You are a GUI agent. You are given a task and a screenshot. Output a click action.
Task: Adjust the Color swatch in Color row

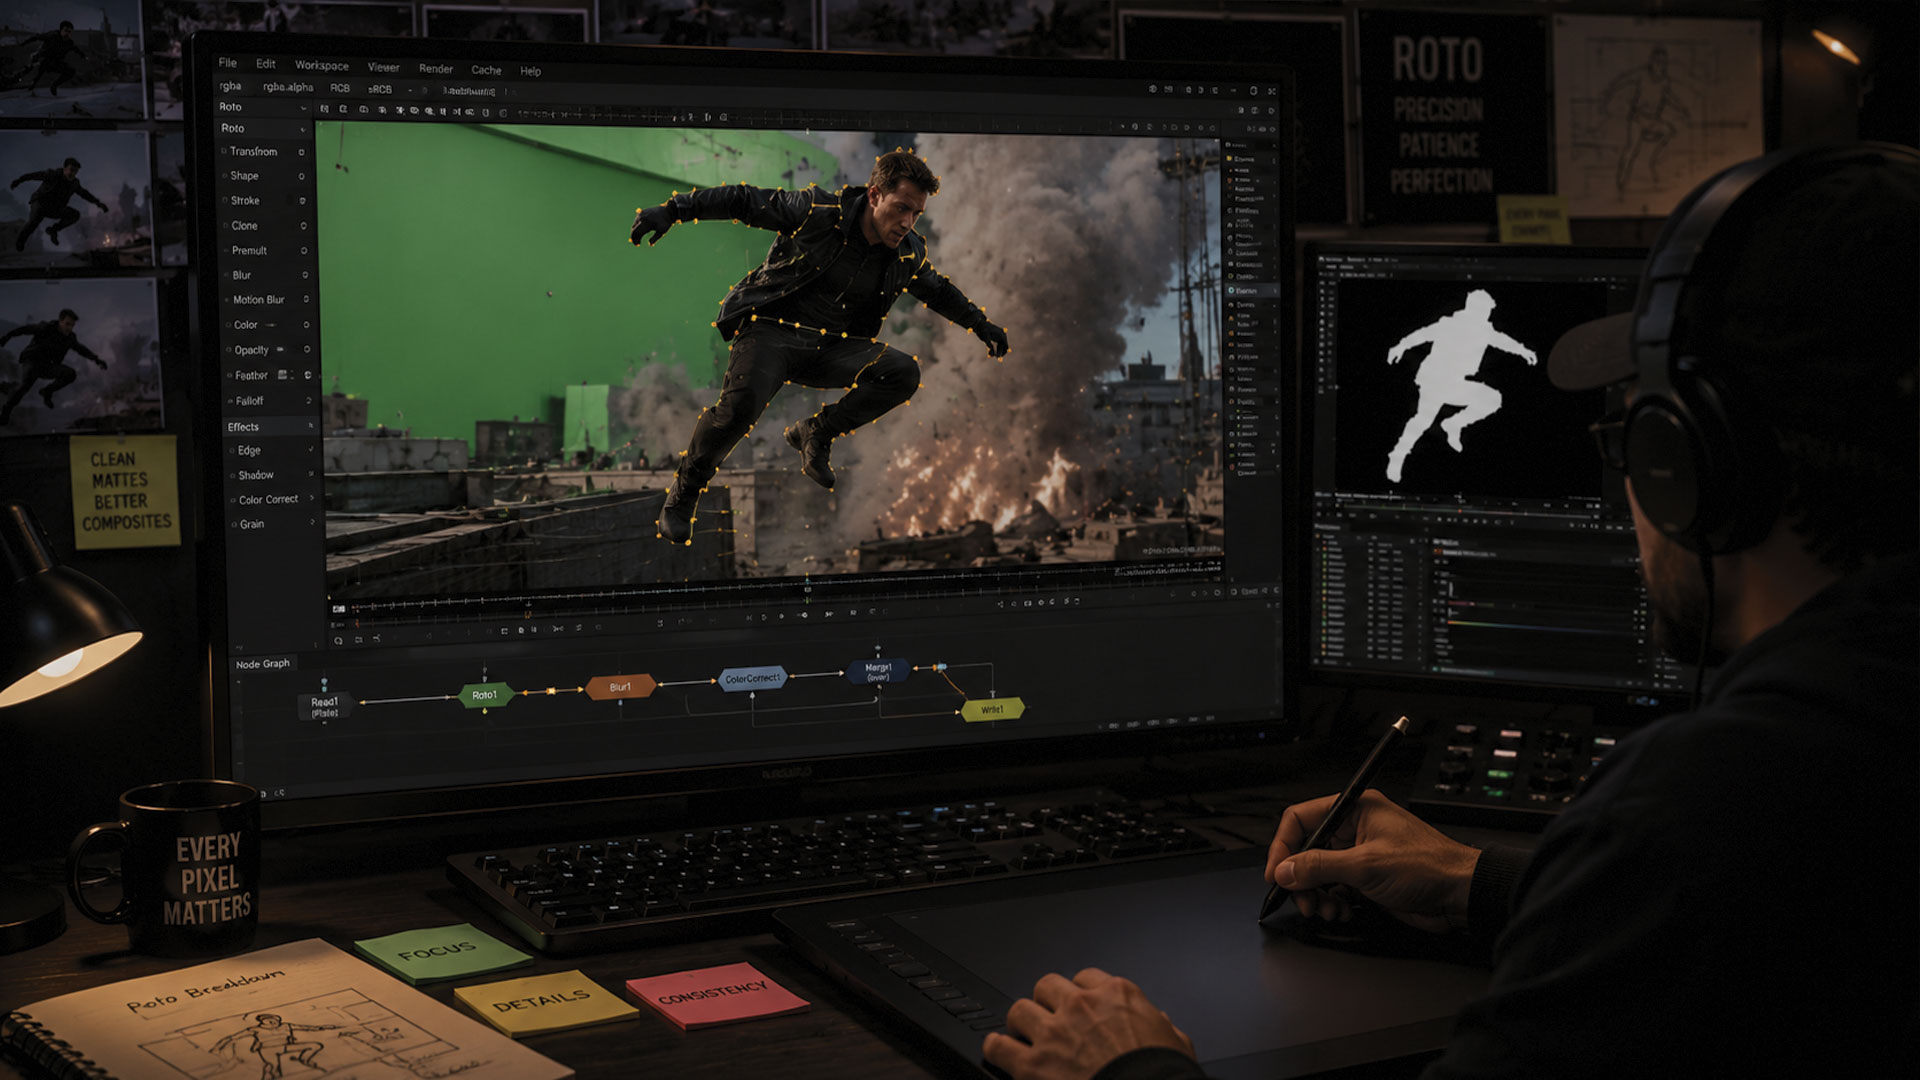[x=270, y=325]
